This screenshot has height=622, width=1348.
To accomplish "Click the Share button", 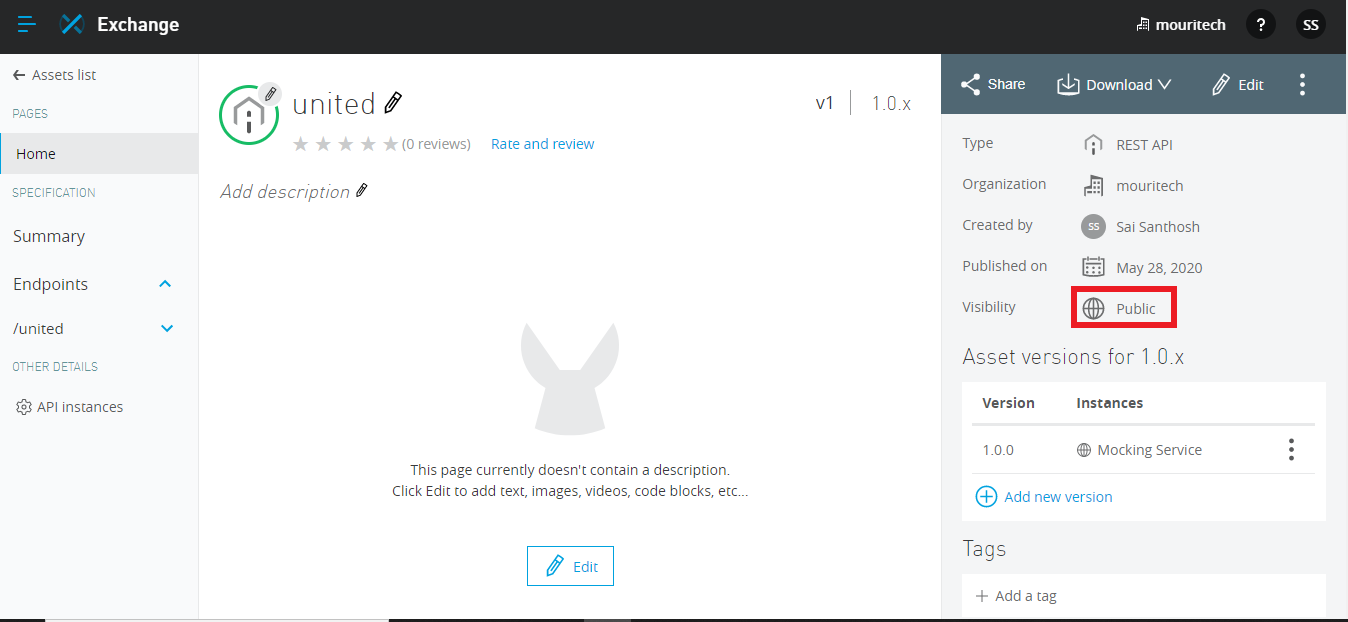I will coord(992,85).
